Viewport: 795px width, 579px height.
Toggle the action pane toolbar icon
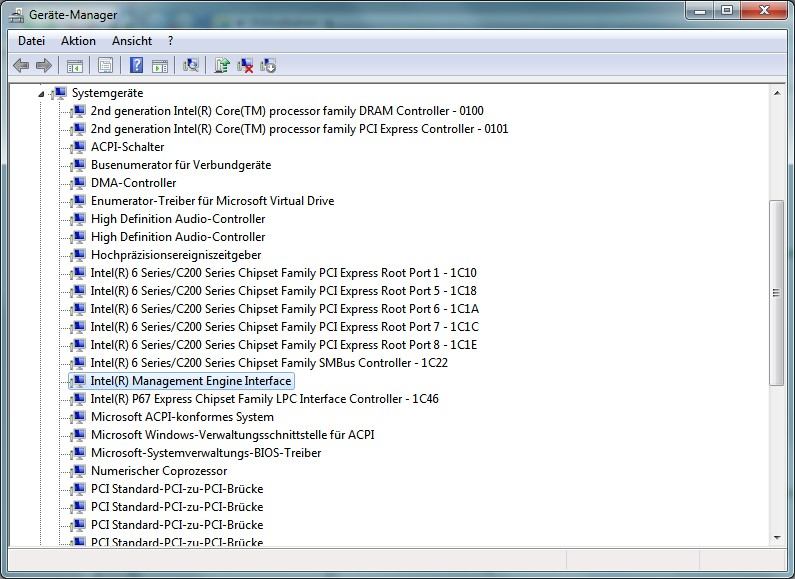[x=160, y=65]
